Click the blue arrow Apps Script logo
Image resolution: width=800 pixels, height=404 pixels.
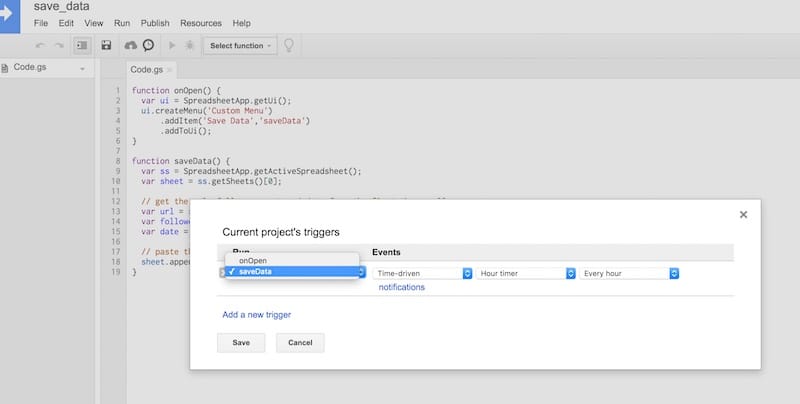tap(9, 16)
